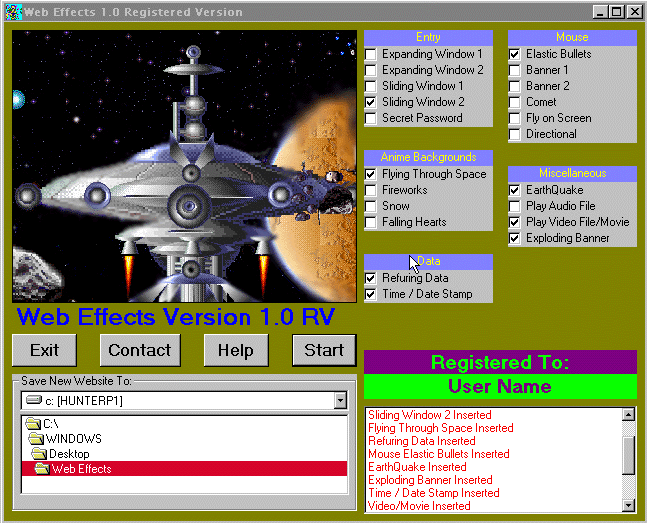Click the space station image
Viewport: 647px width, 523px height.
184,166
